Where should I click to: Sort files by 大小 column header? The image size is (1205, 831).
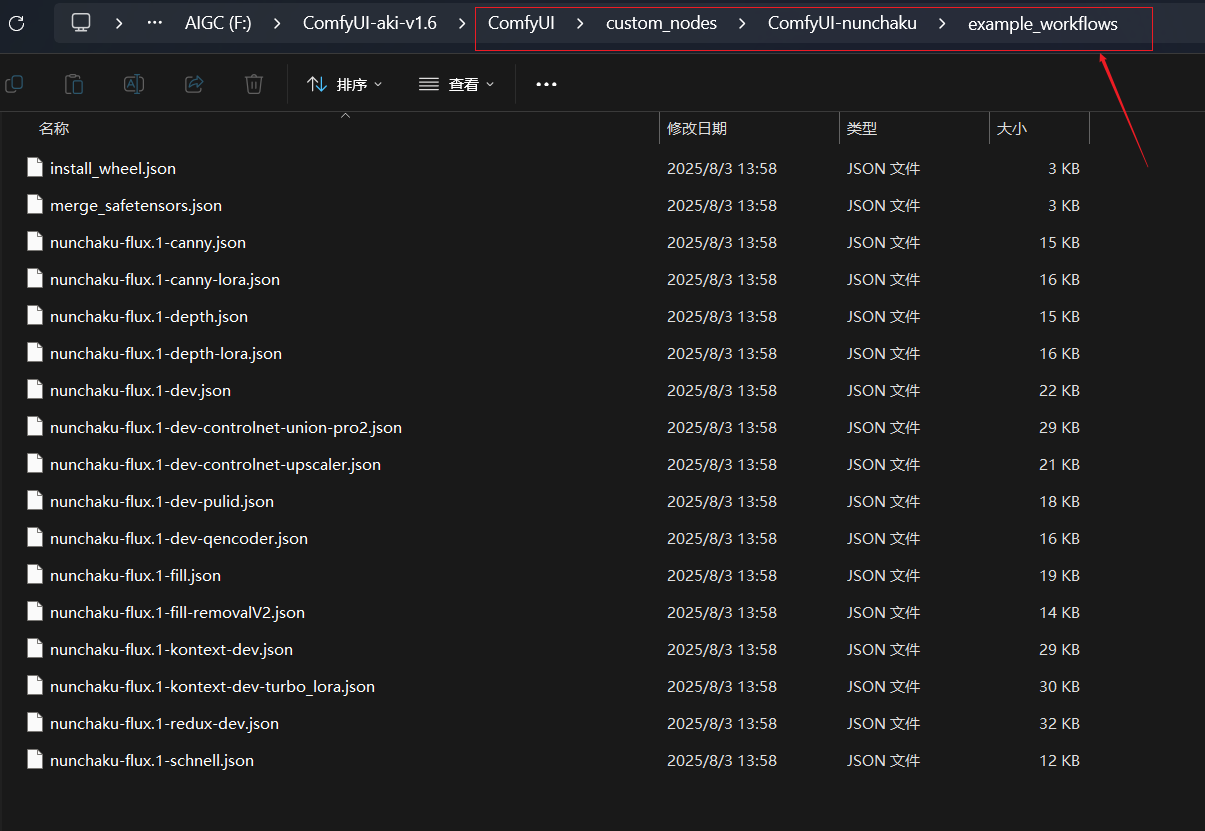(x=1012, y=128)
